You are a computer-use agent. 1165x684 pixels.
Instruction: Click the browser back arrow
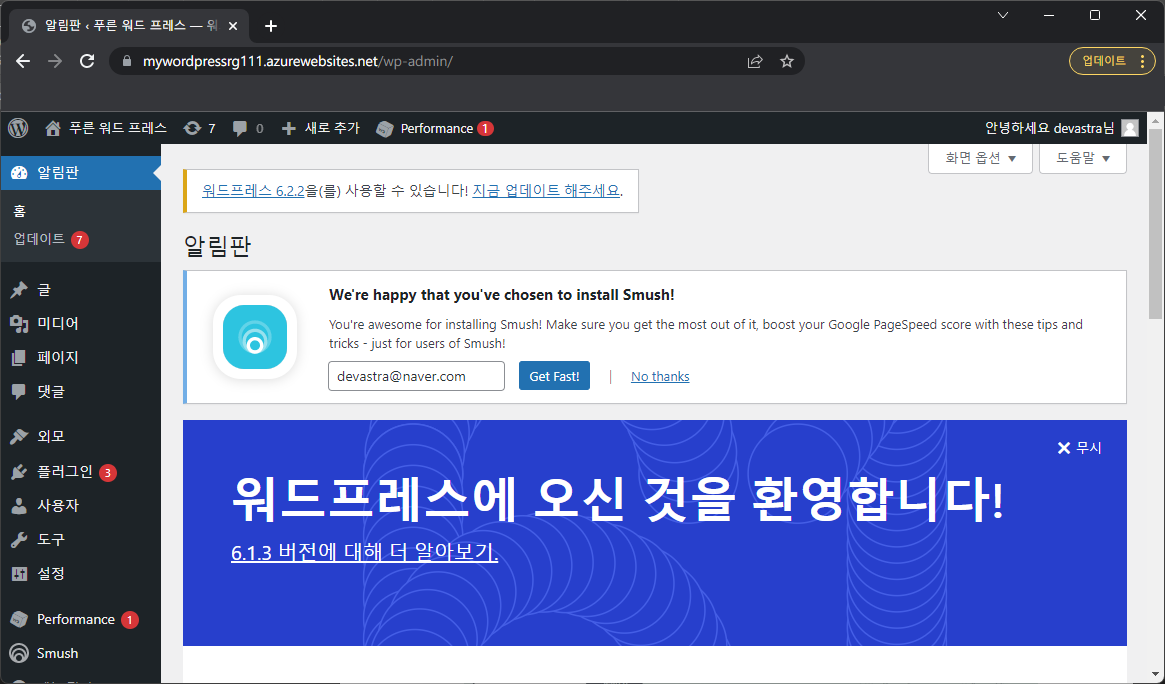tap(23, 61)
